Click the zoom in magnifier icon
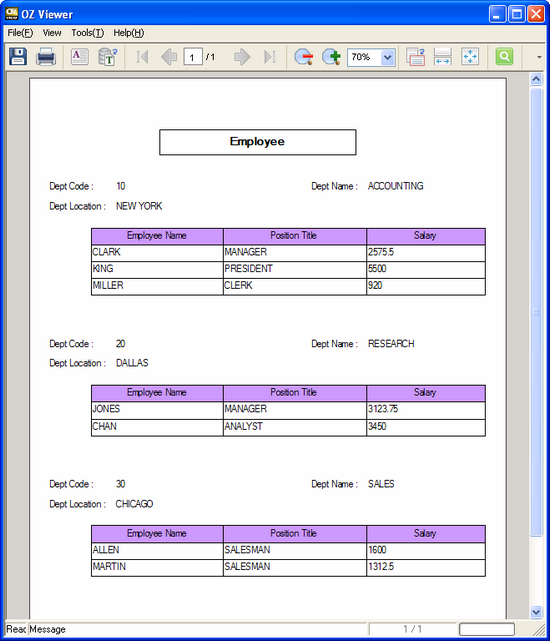This screenshot has width=550, height=641. (x=331, y=57)
